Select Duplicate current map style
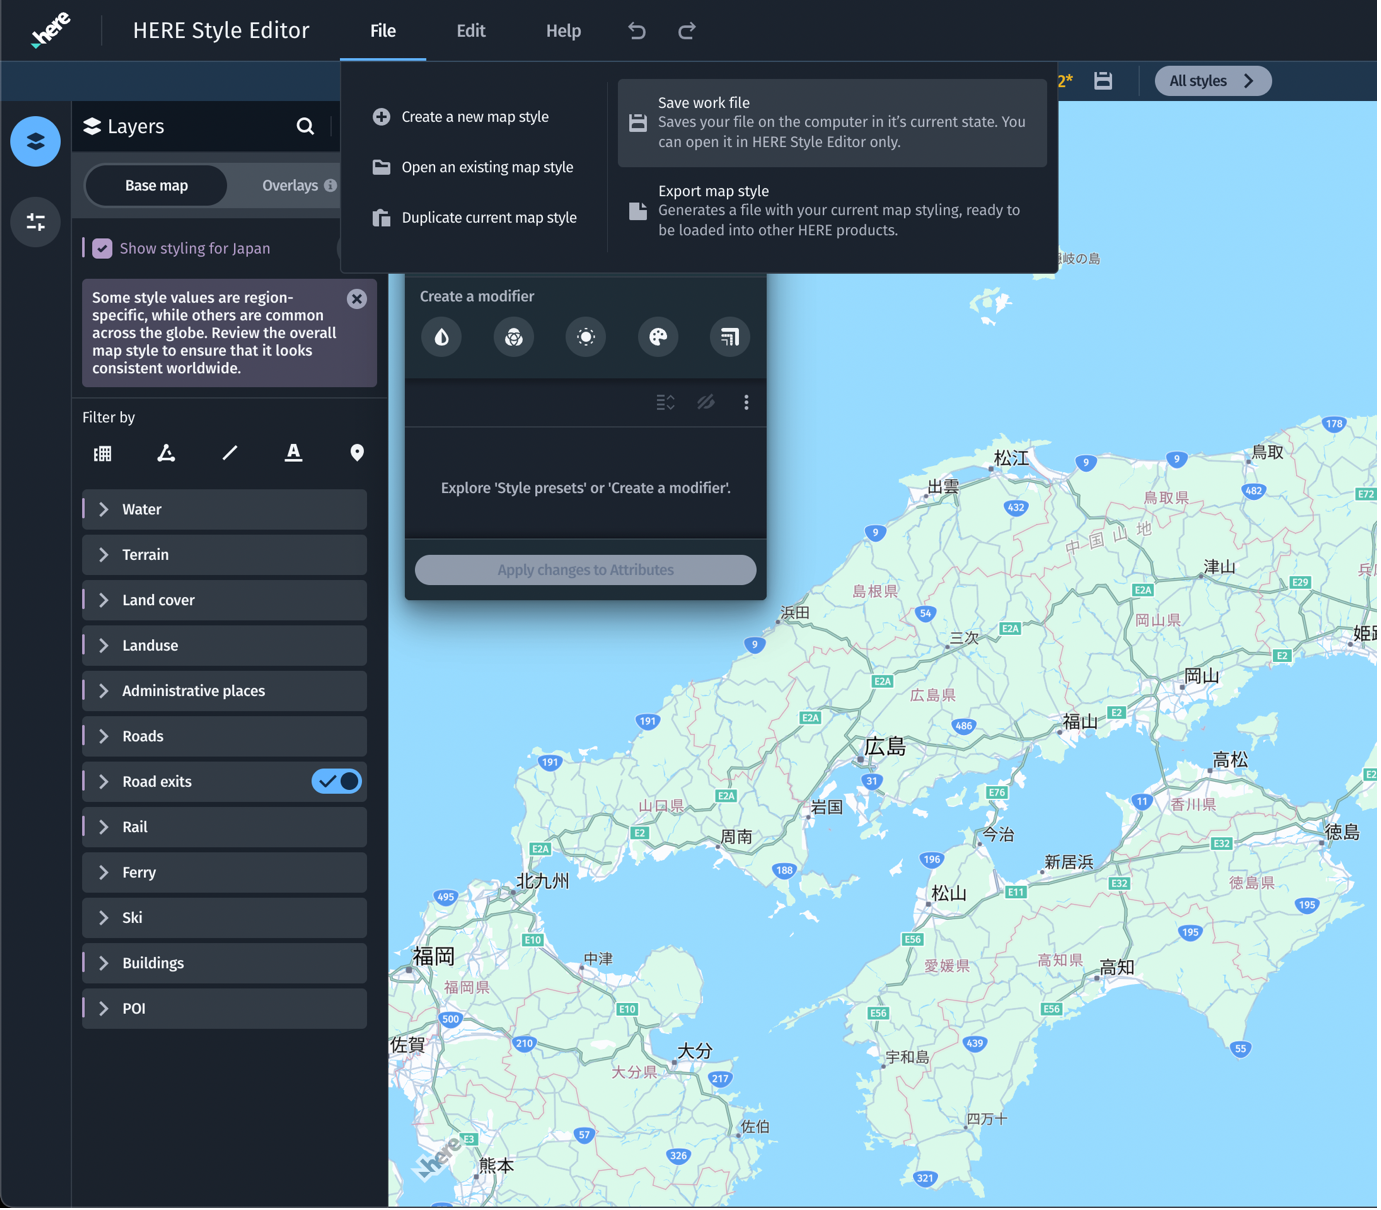The height and width of the screenshot is (1210, 1381). 488,217
